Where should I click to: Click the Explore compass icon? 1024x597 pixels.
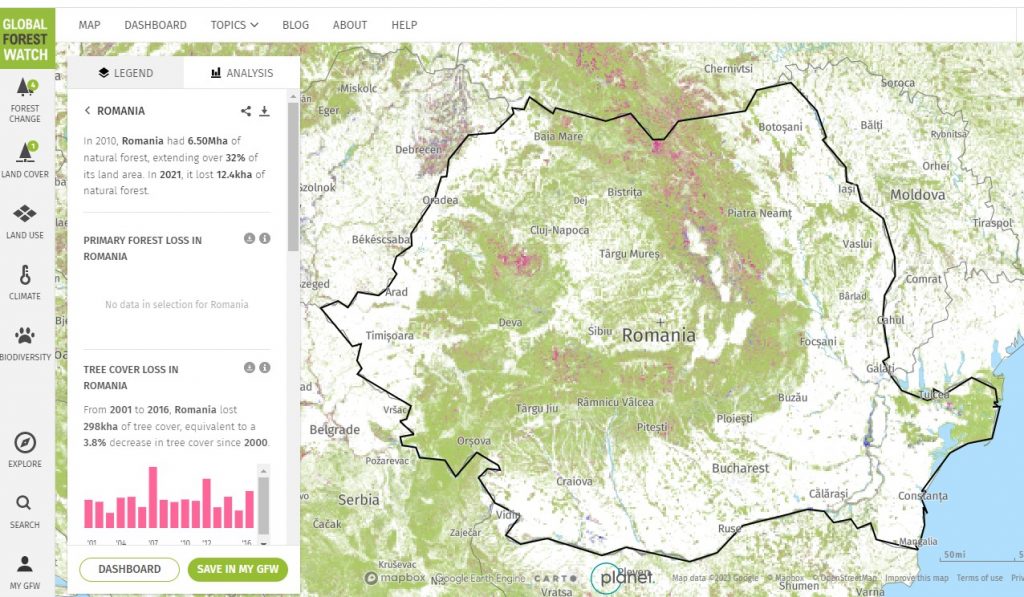pos(25,448)
